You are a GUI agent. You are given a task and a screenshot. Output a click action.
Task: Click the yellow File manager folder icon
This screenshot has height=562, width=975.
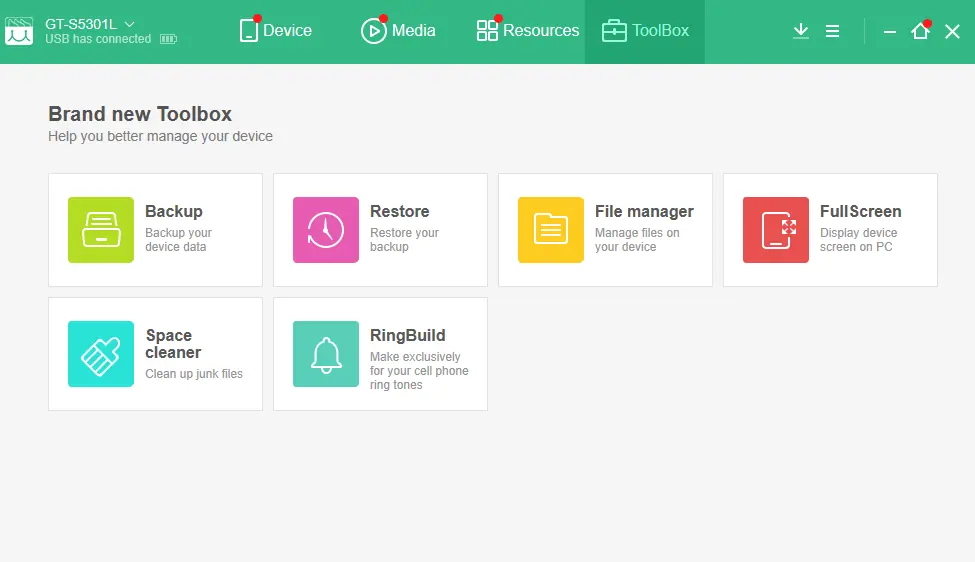click(x=551, y=230)
